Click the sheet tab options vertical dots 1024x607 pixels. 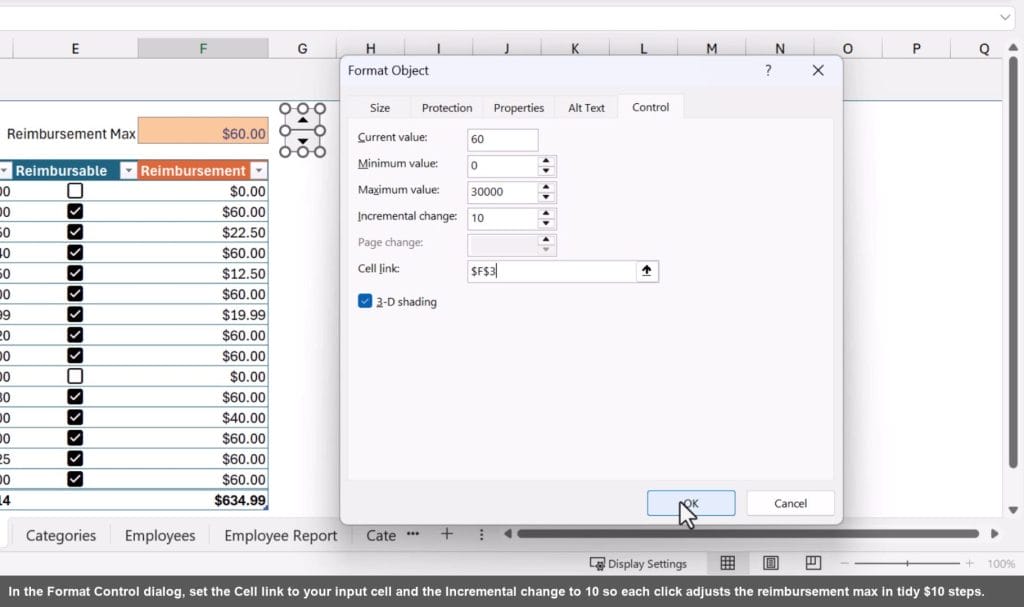(x=481, y=534)
